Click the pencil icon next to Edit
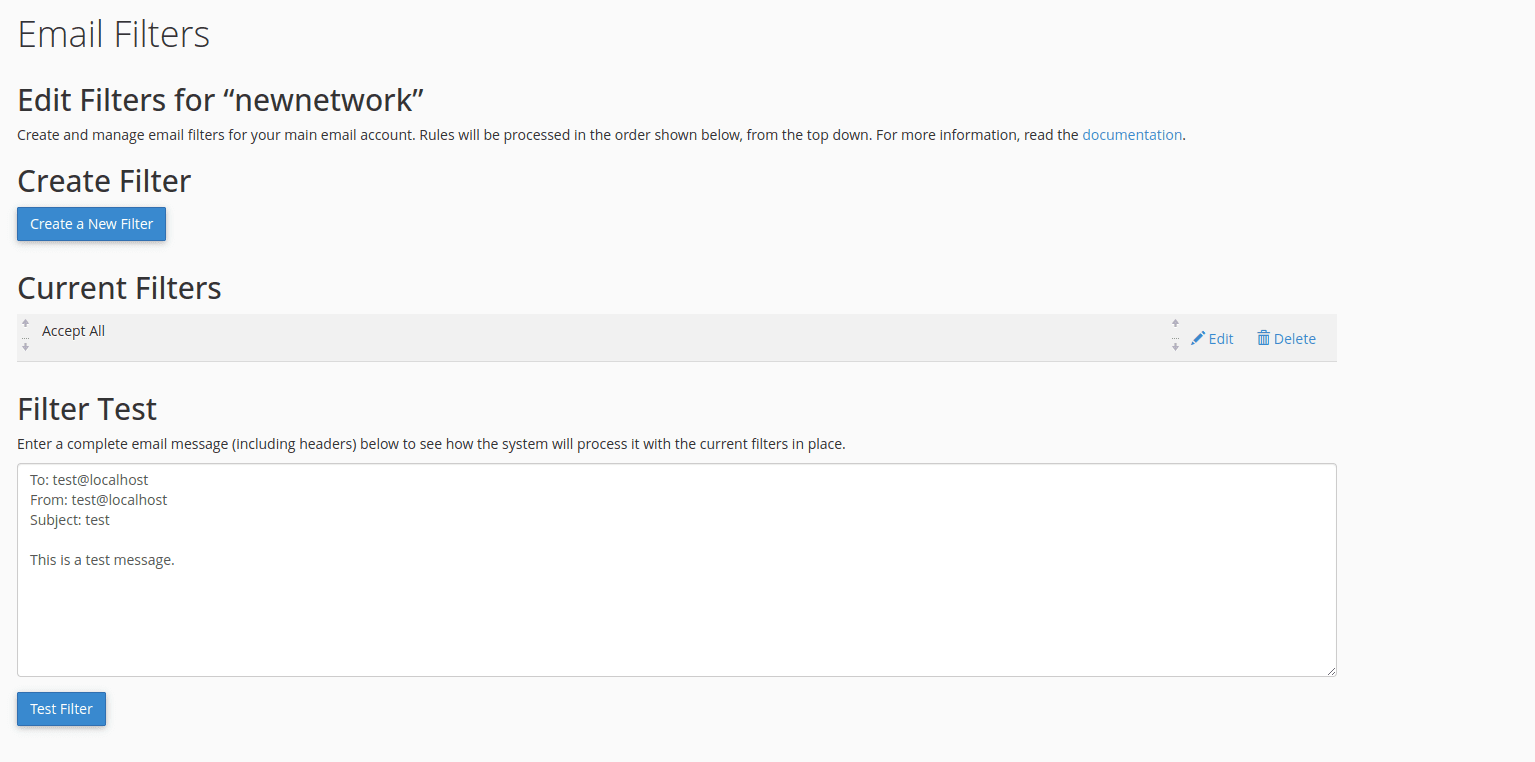Image resolution: width=1535 pixels, height=762 pixels. pyautogui.click(x=1197, y=339)
